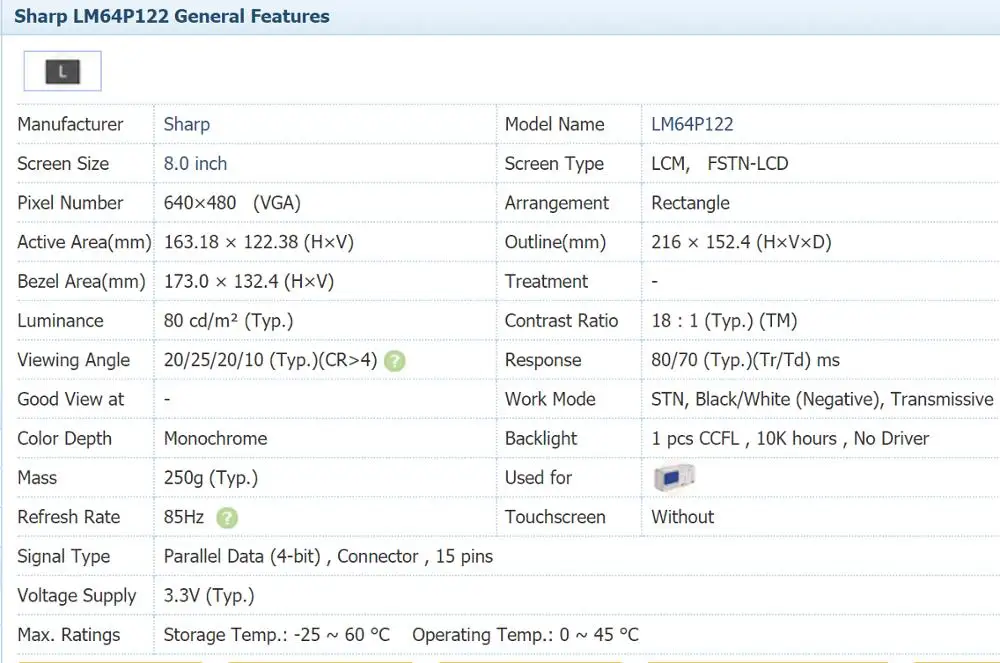The image size is (1000, 663).
Task: Select the 85Hz refresh rate value
Action: pos(184,517)
